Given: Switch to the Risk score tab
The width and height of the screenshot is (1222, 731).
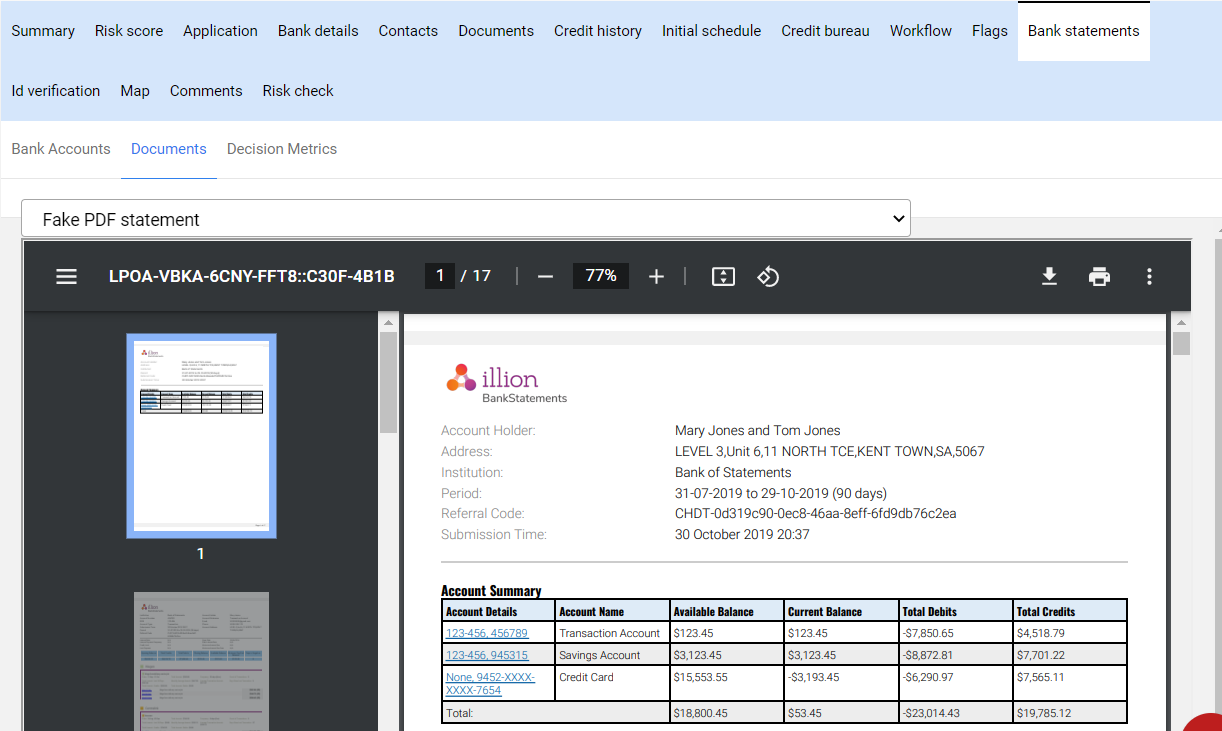Looking at the screenshot, I should (129, 31).
